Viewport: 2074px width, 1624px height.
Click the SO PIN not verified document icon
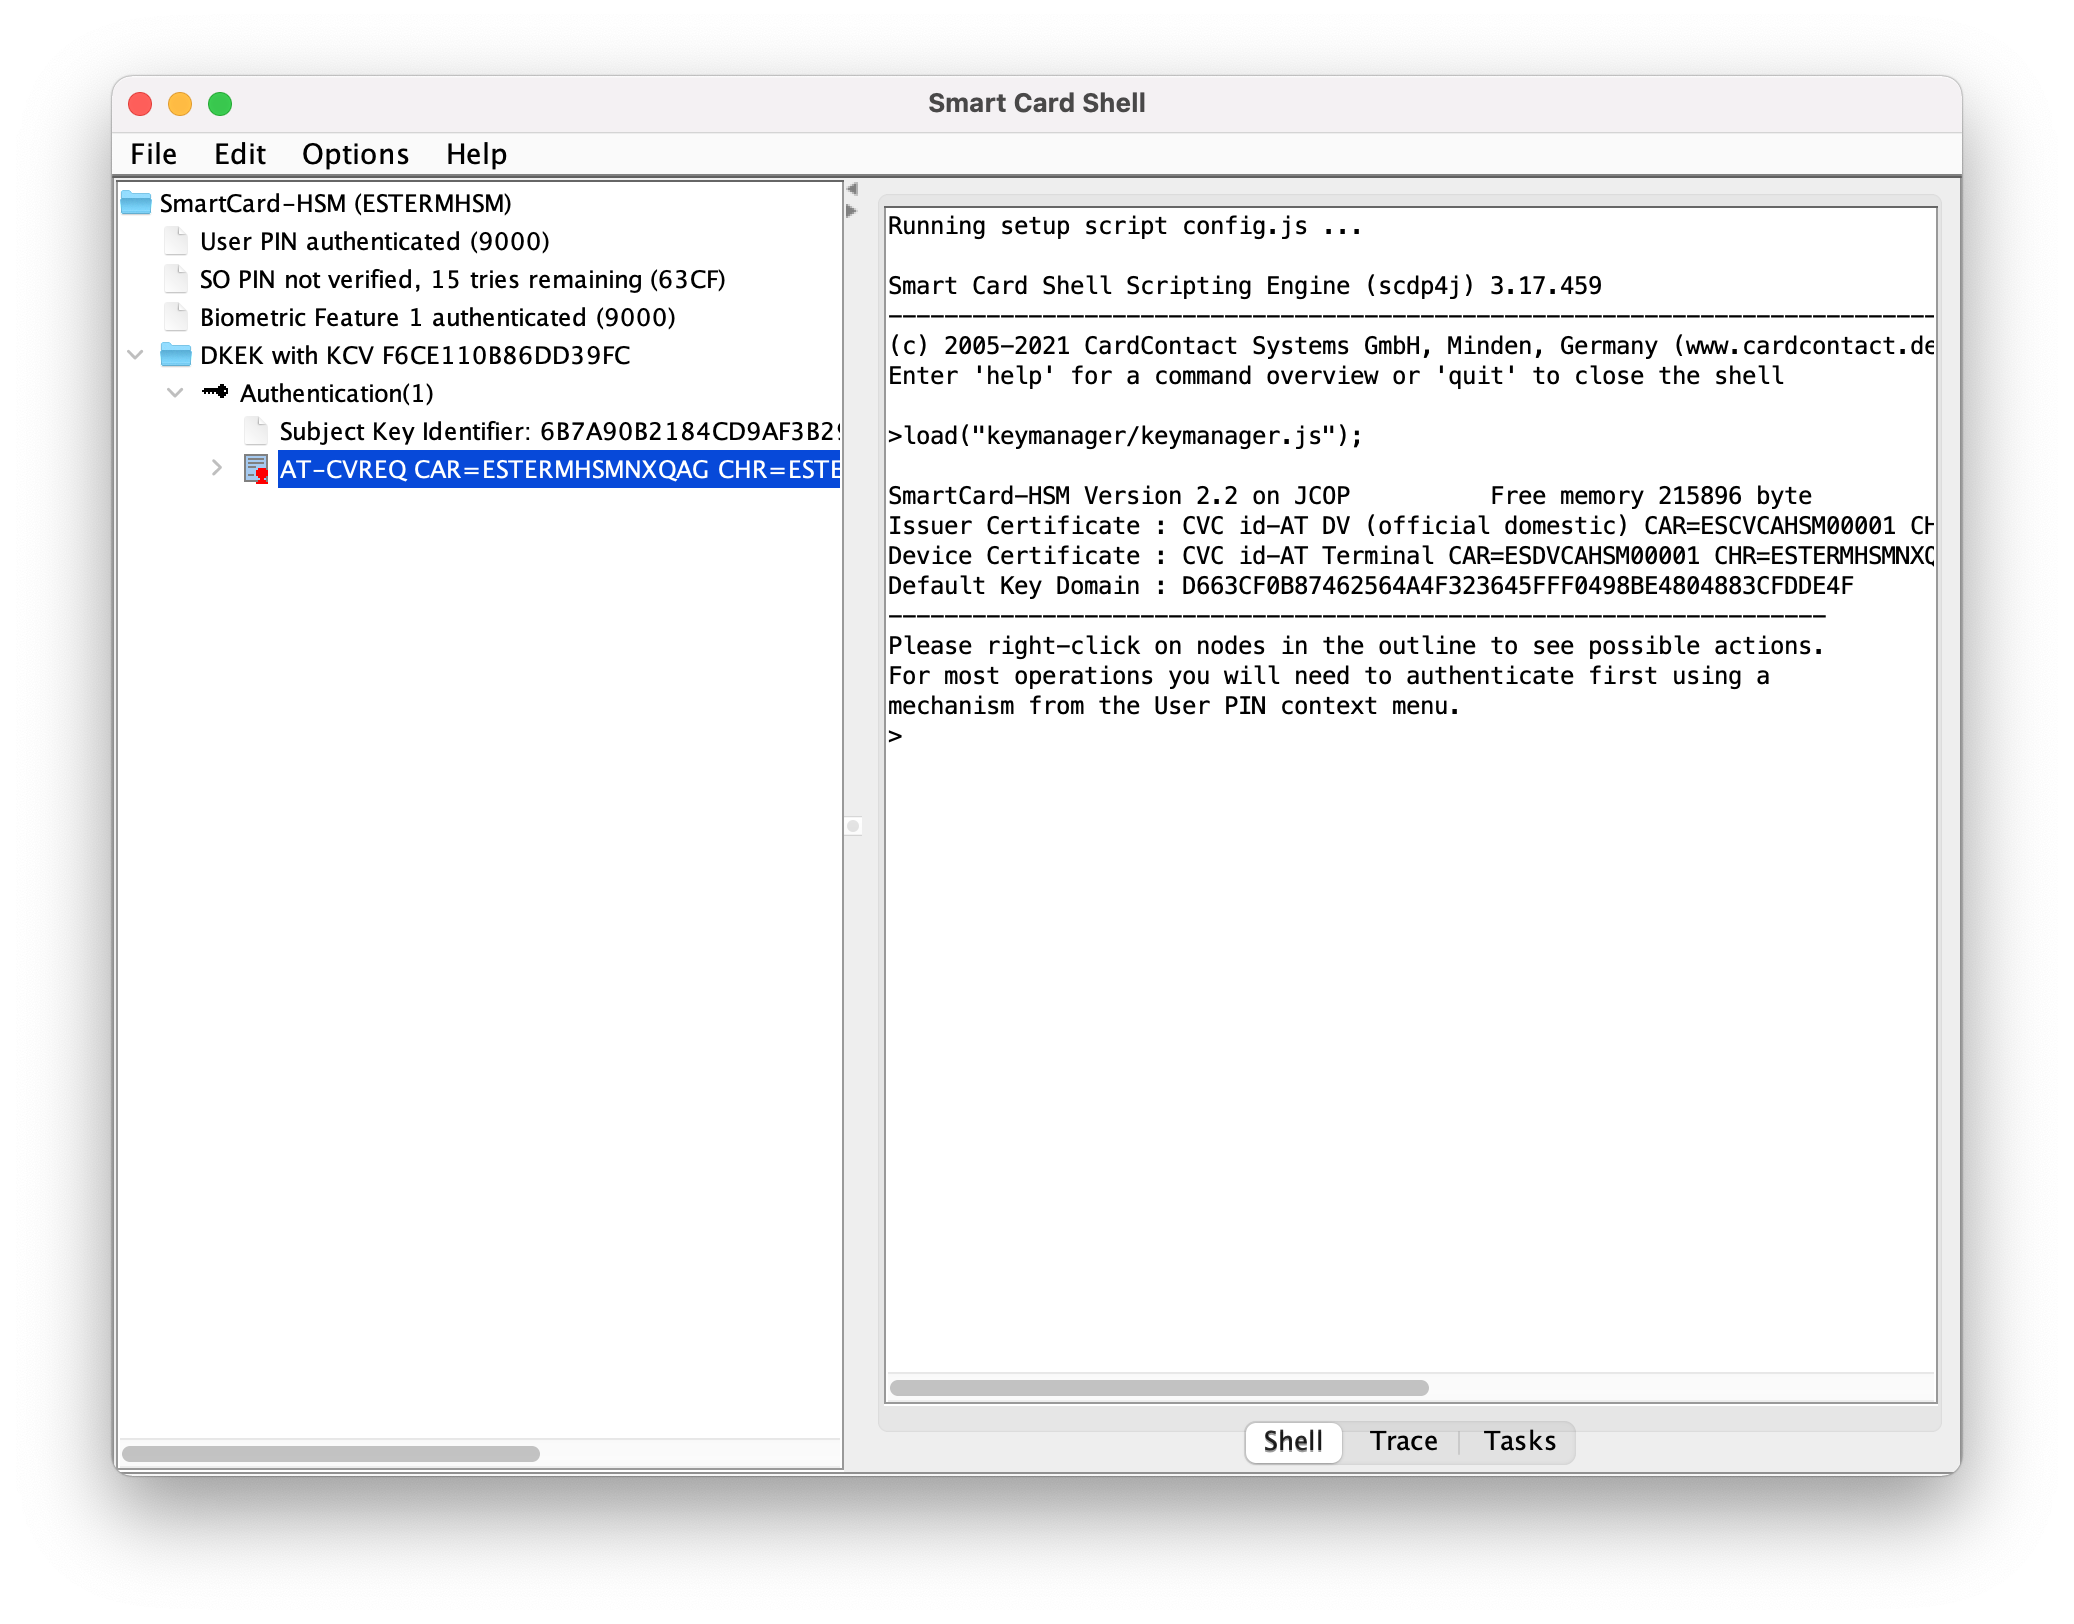point(176,279)
